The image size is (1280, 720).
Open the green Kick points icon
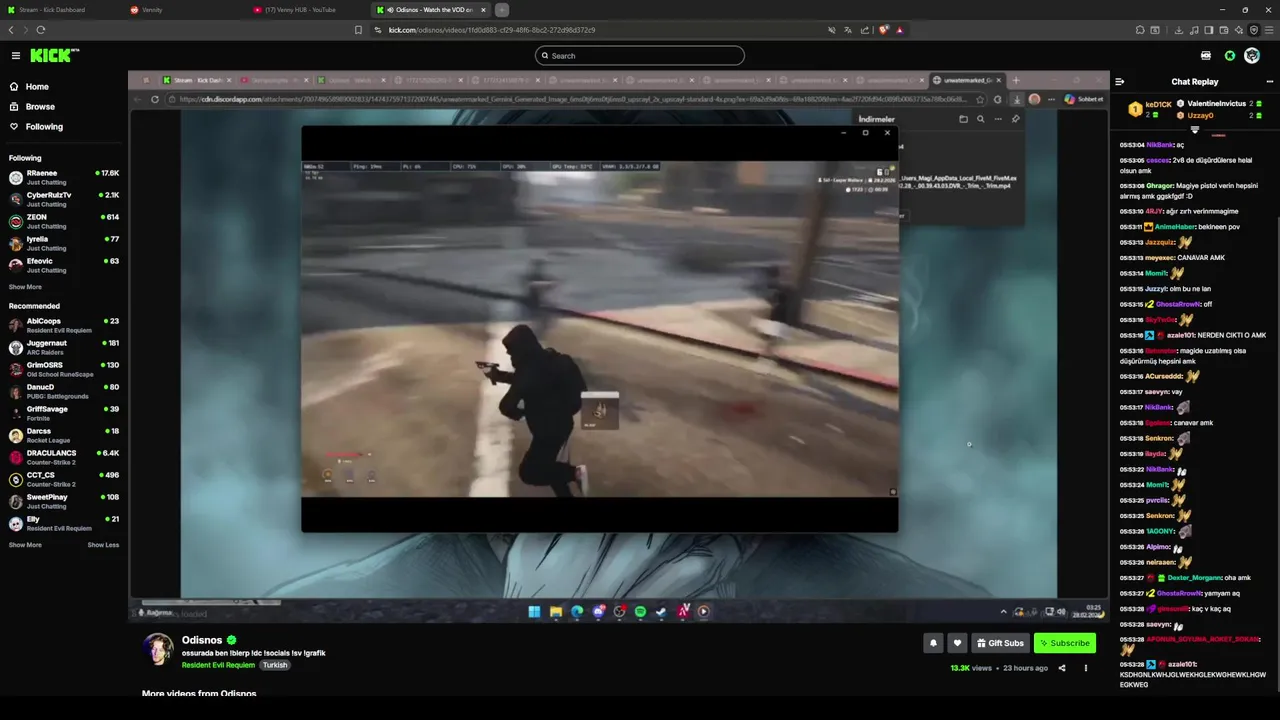[x=1230, y=56]
